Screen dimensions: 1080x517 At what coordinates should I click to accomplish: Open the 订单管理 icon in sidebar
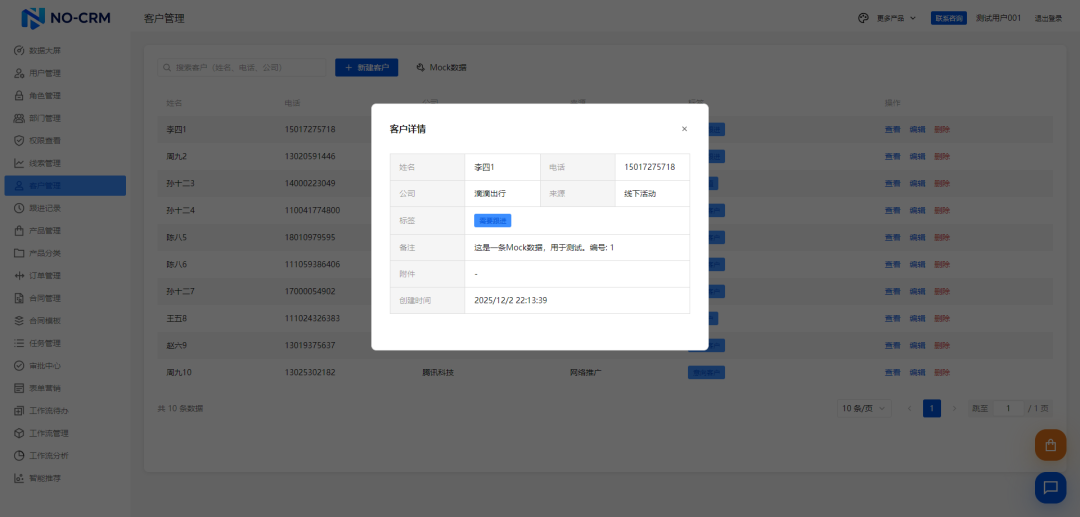(x=19, y=275)
